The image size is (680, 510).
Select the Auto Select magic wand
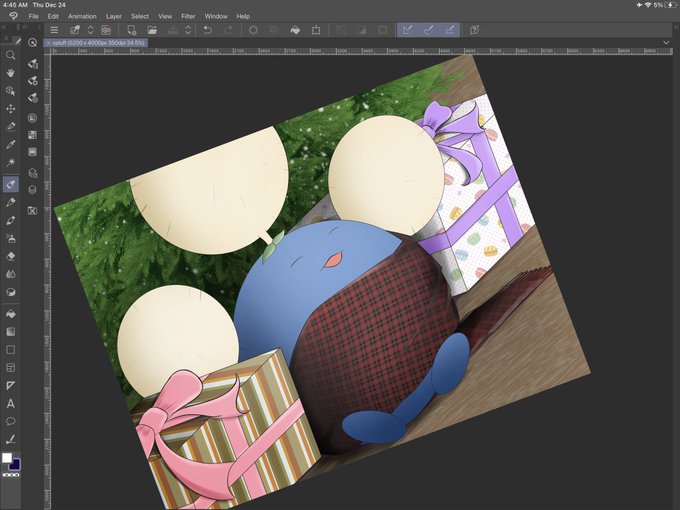click(x=11, y=162)
